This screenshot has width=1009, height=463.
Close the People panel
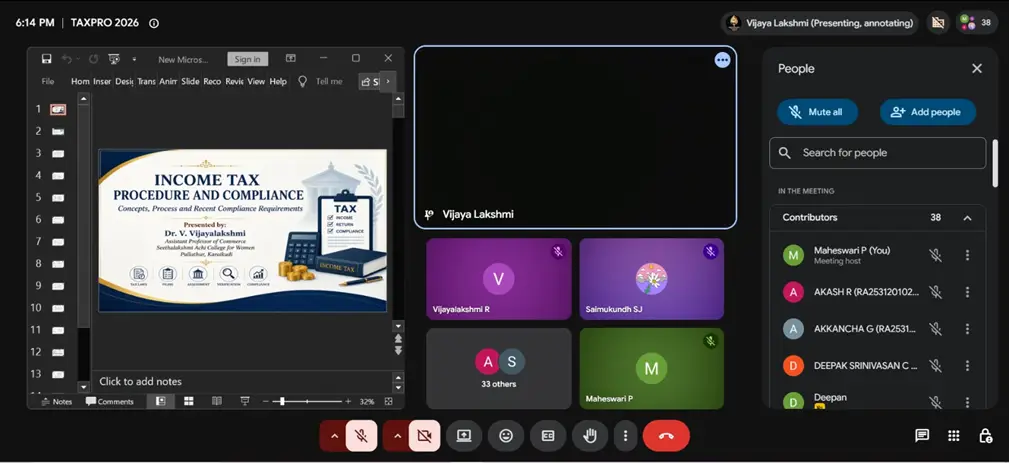click(x=977, y=68)
